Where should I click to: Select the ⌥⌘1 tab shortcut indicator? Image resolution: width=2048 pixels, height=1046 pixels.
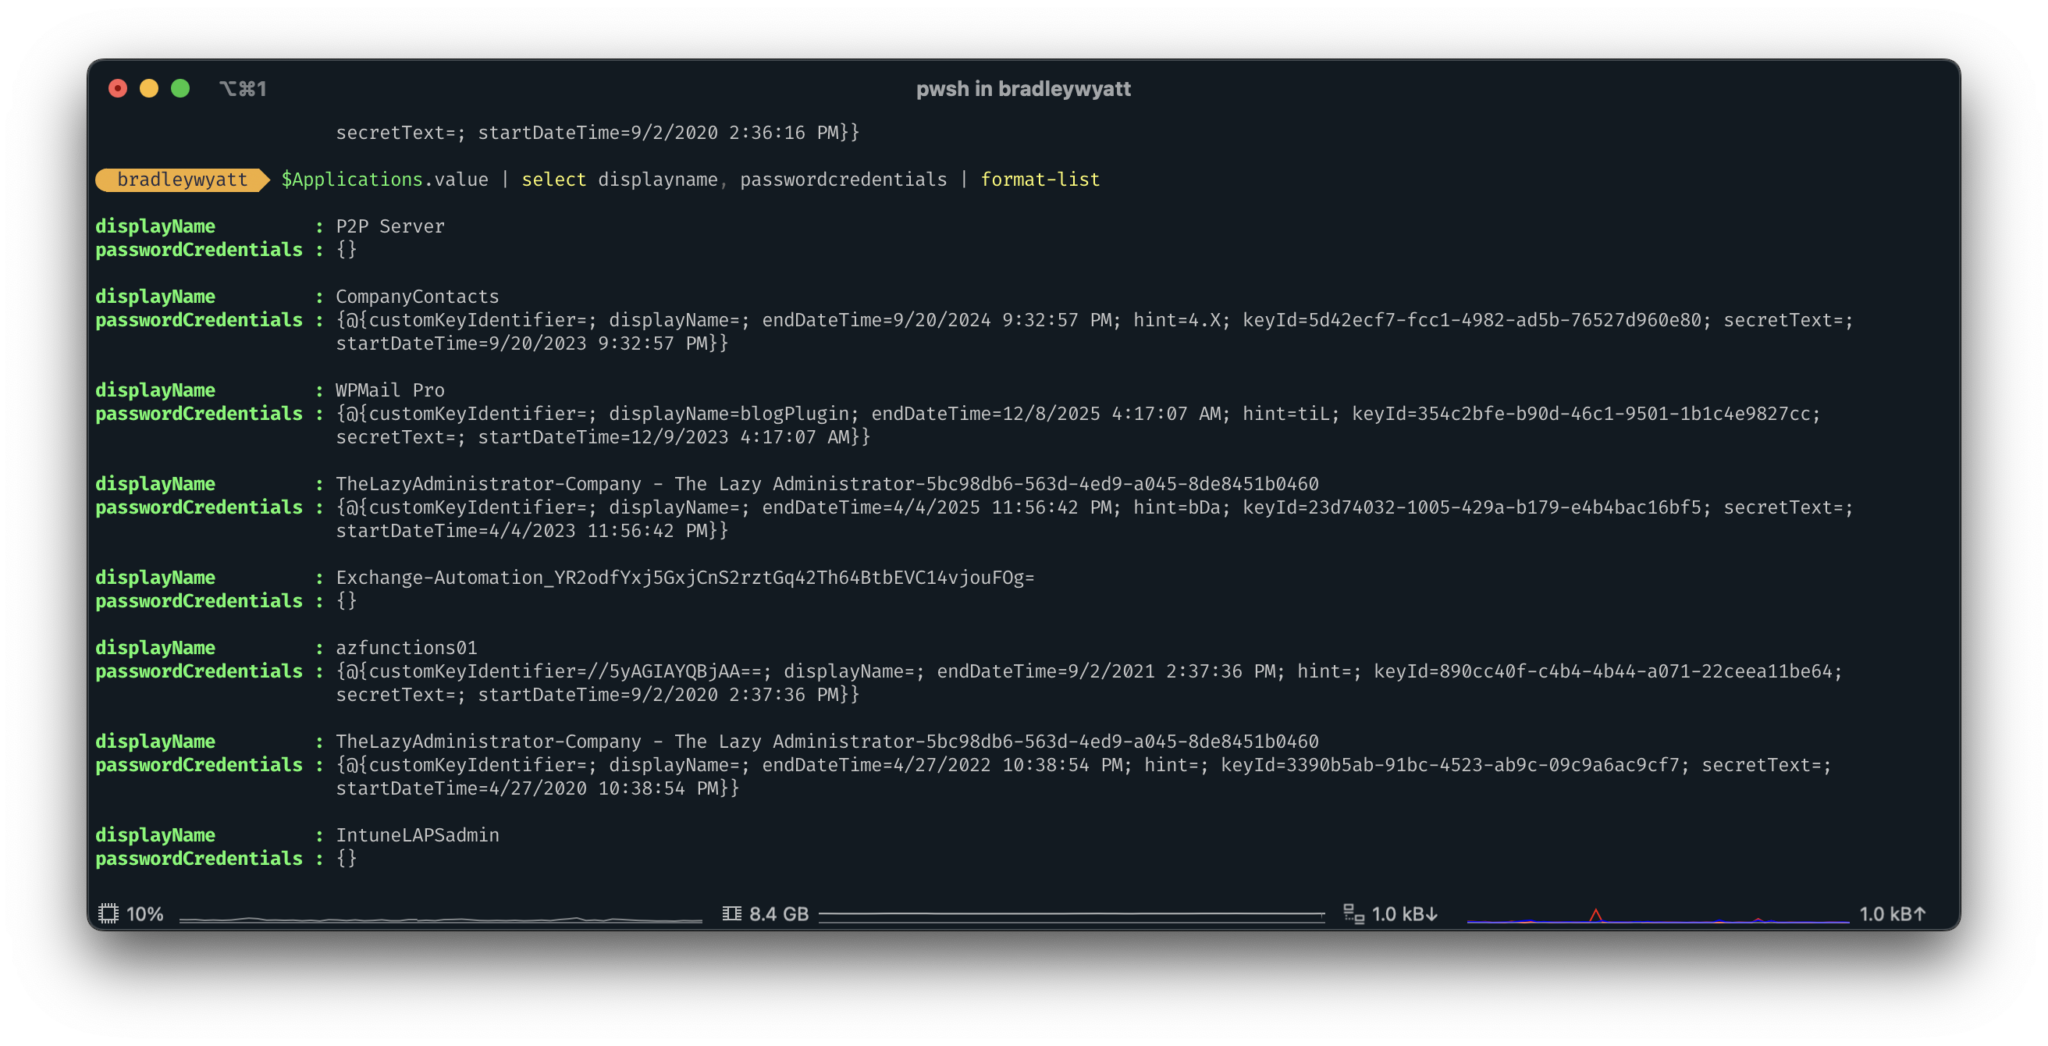(x=243, y=89)
